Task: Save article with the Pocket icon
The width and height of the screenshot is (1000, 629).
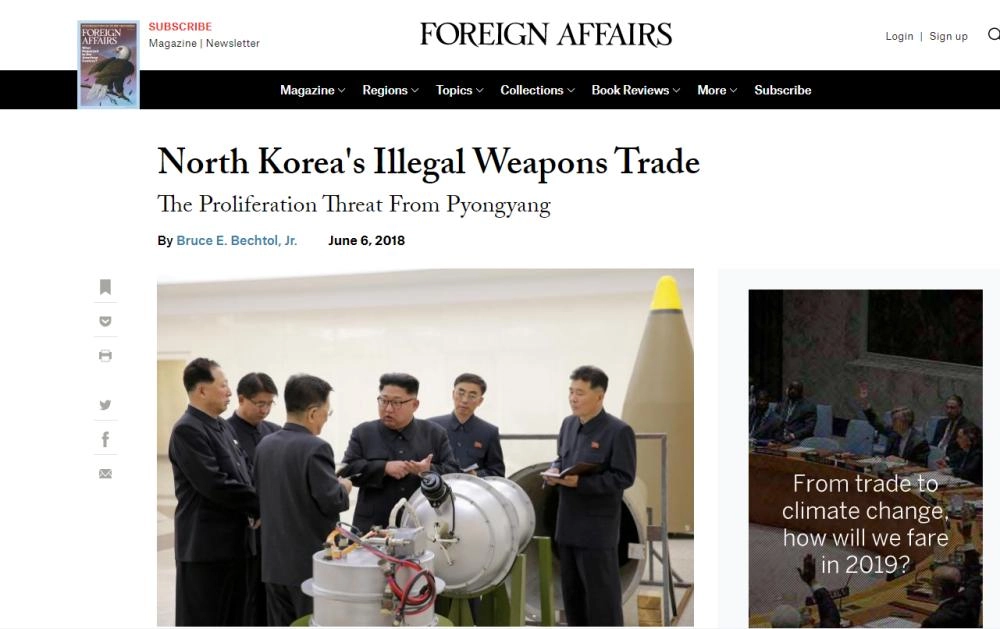Action: [x=105, y=322]
